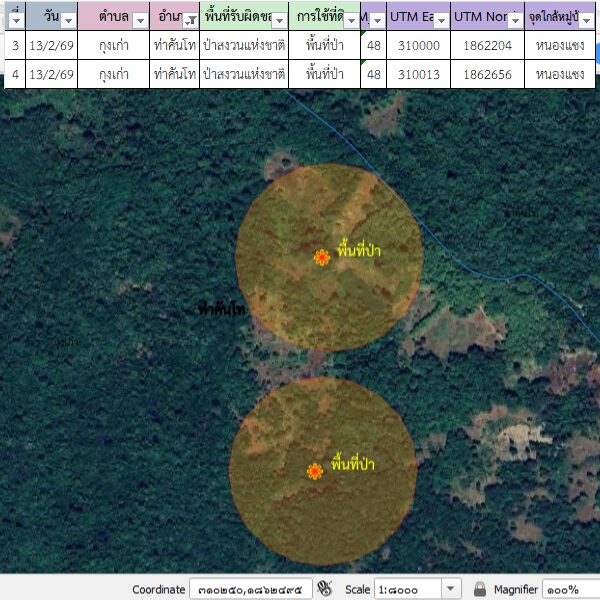
Task: Click the lower fire hotspot marker
Action: point(315,471)
